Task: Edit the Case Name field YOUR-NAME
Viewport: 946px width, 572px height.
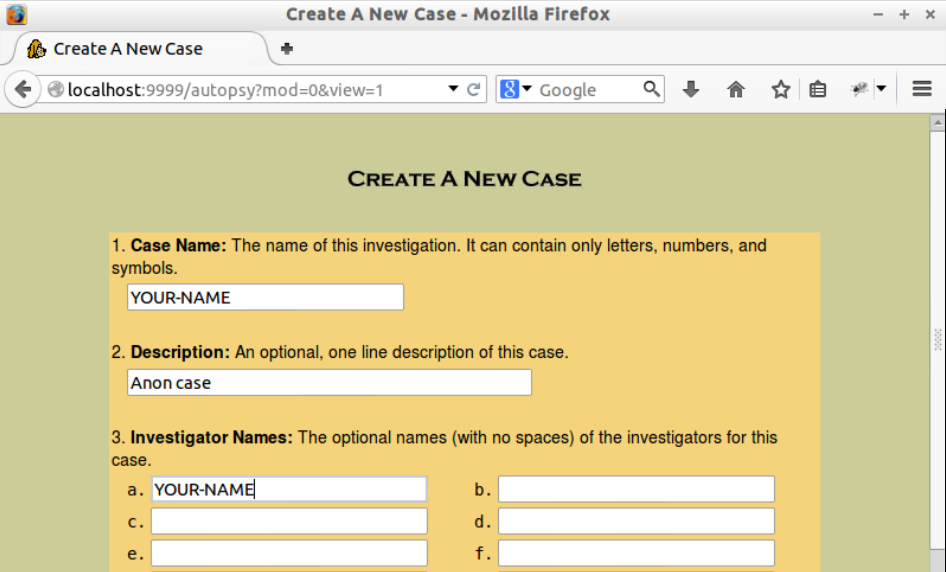Action: (265, 297)
